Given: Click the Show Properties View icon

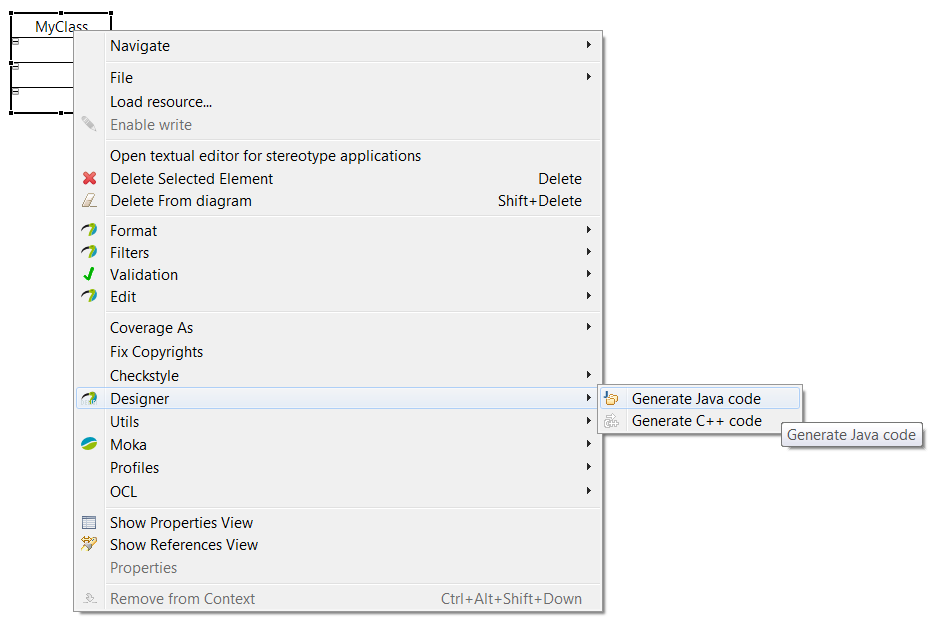Looking at the screenshot, I should point(89,523).
